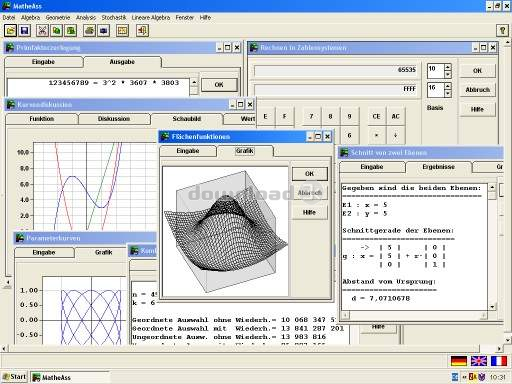
Task: Adjust the base 16 spinner
Action: 448,90
